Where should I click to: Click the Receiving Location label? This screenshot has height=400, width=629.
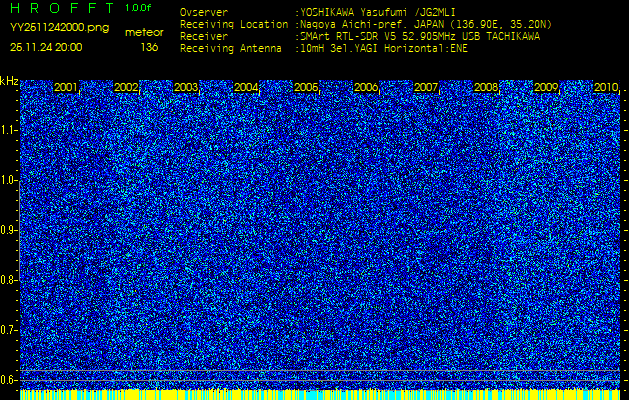coord(234,24)
